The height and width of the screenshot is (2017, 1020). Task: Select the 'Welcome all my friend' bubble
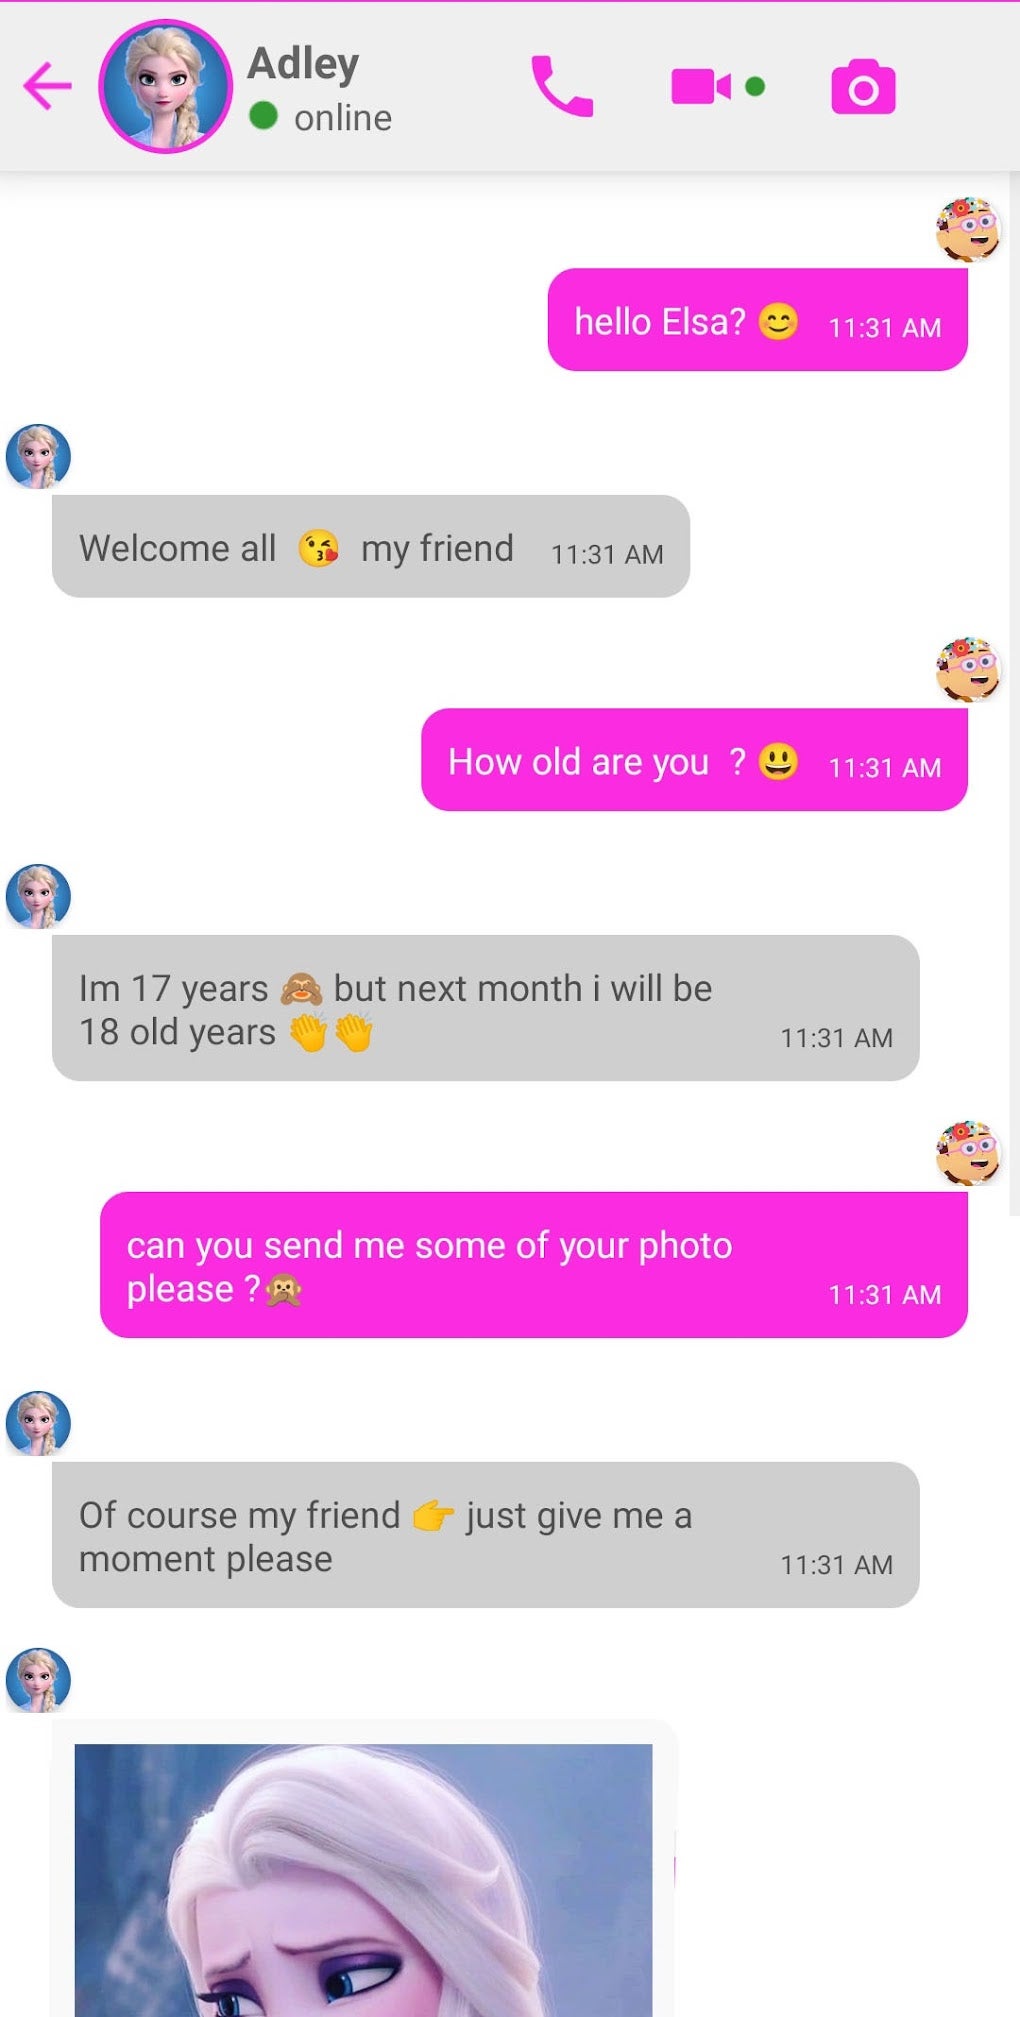[x=371, y=547]
